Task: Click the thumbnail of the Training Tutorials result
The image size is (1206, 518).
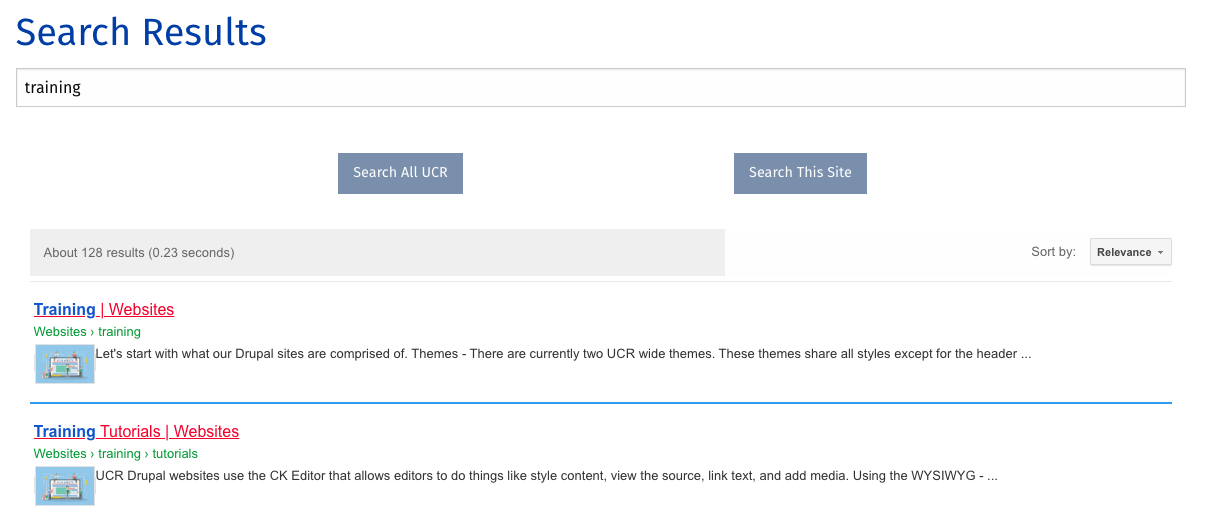Action: click(65, 486)
